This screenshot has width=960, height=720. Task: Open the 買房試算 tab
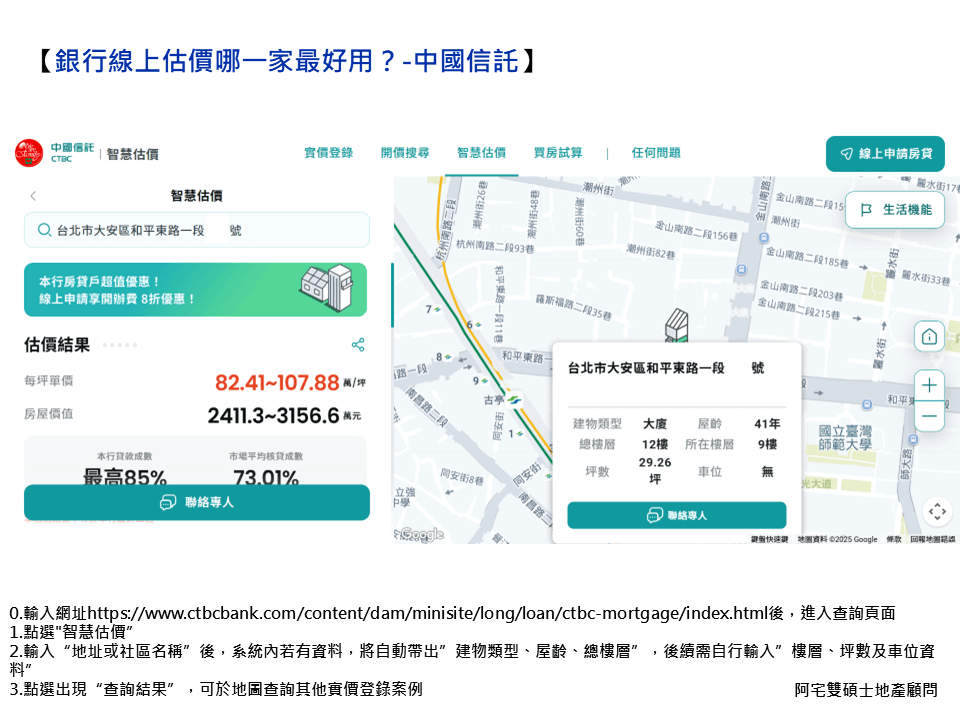point(558,153)
